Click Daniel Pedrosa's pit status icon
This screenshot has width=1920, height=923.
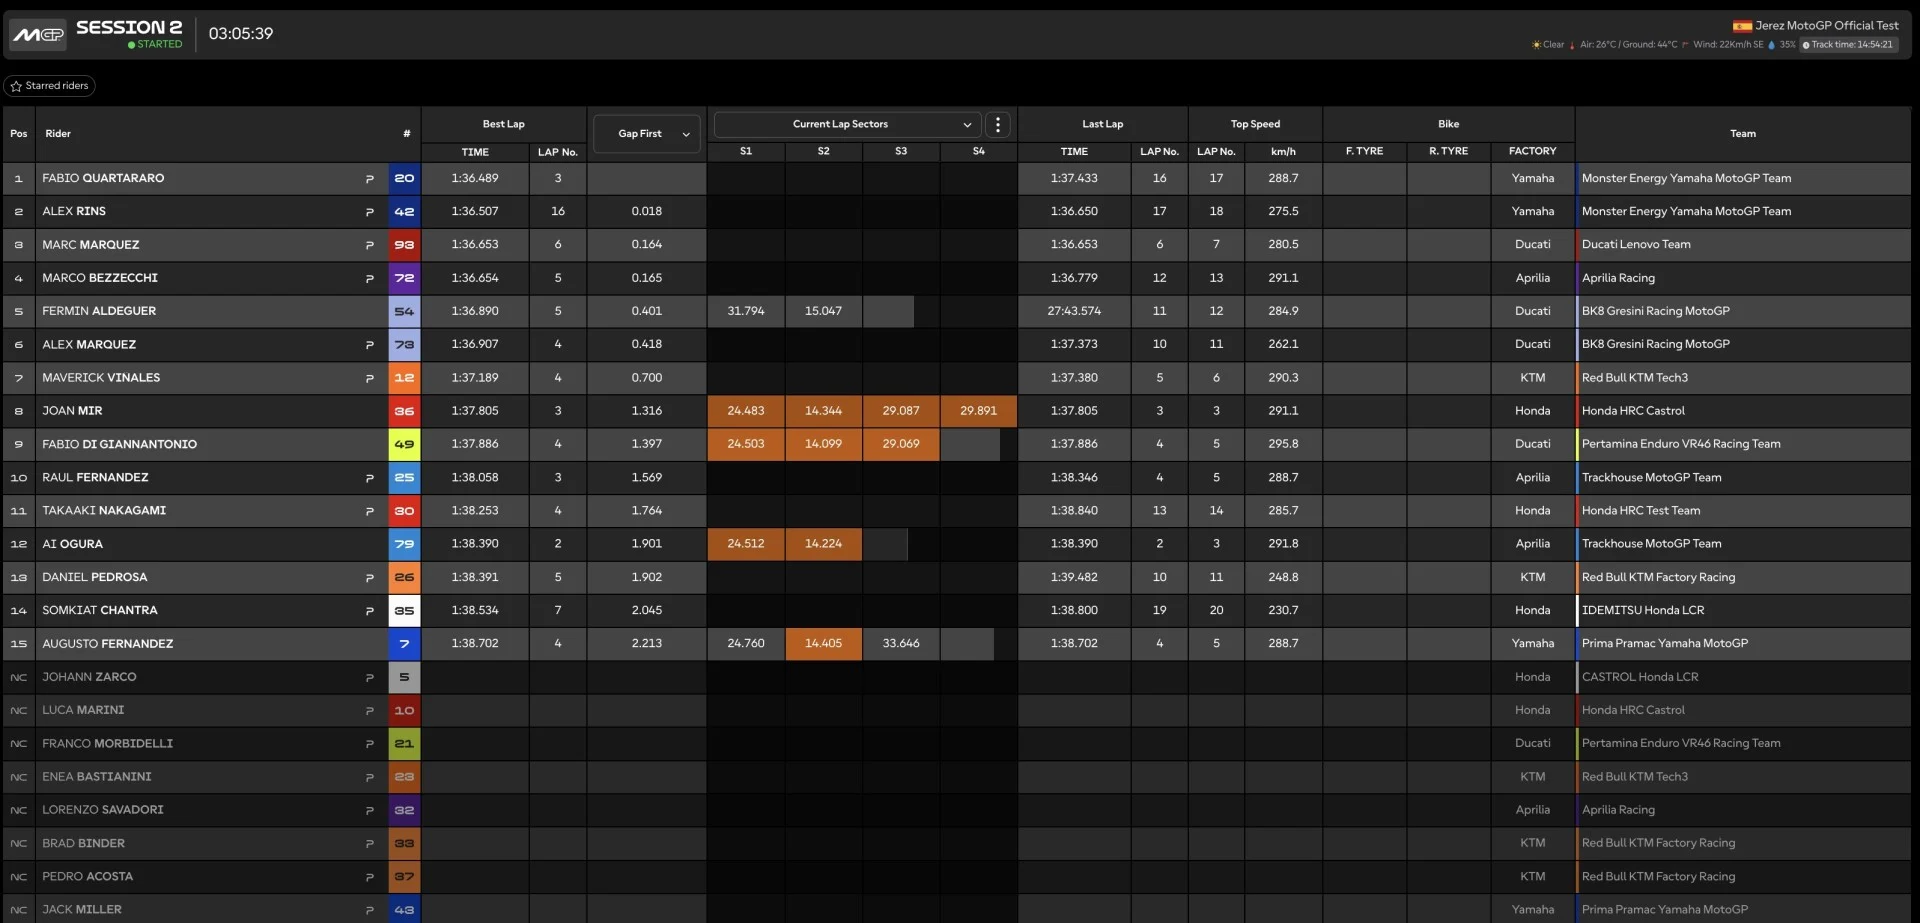point(369,578)
